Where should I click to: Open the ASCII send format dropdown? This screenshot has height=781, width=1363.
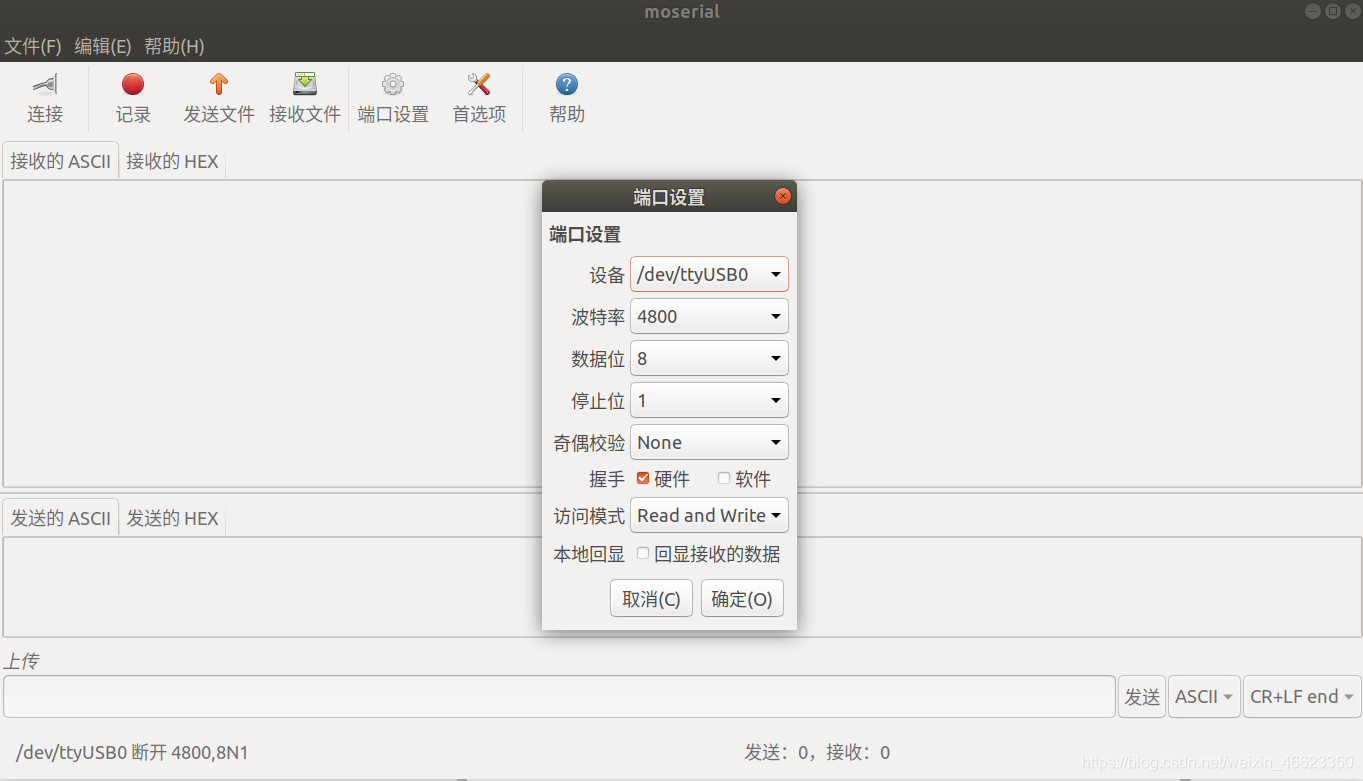pos(1204,696)
